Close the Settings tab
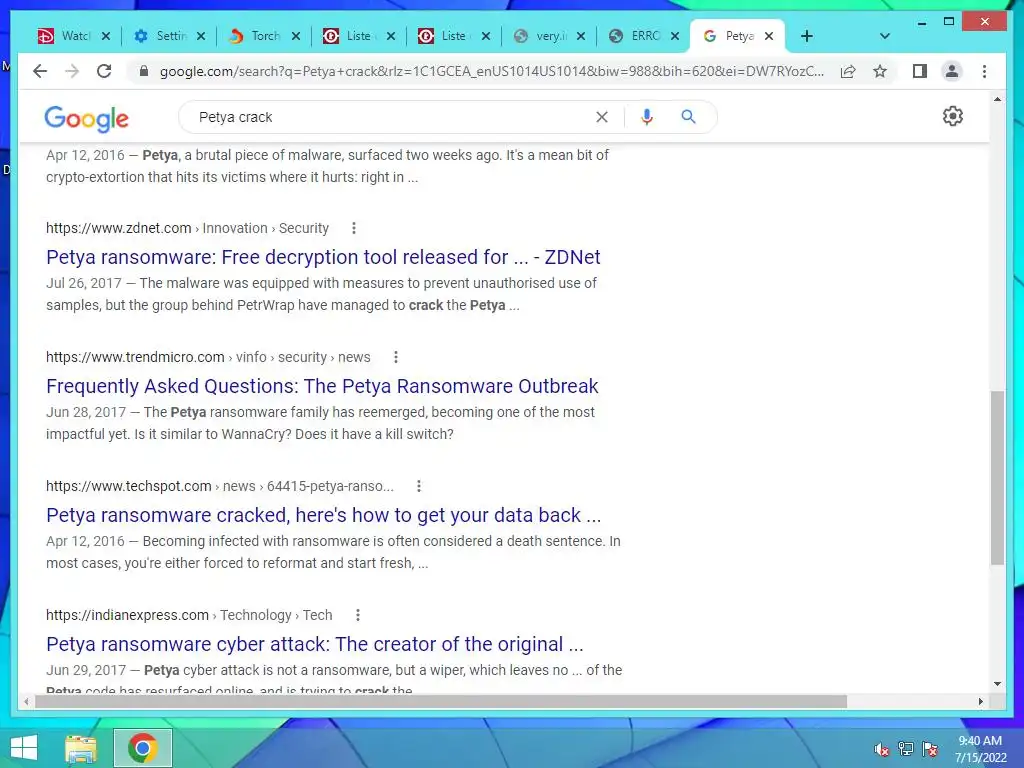Screen dimensions: 1024x768 point(201,36)
